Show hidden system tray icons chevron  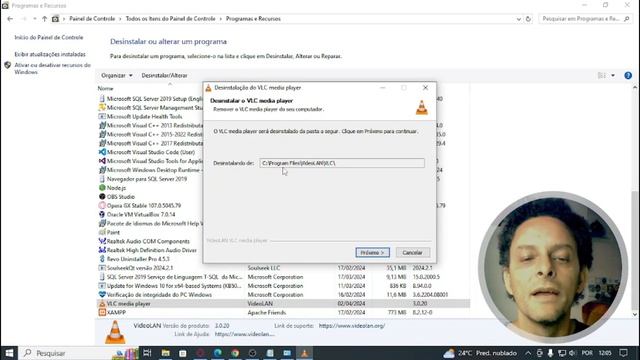tap(528, 353)
